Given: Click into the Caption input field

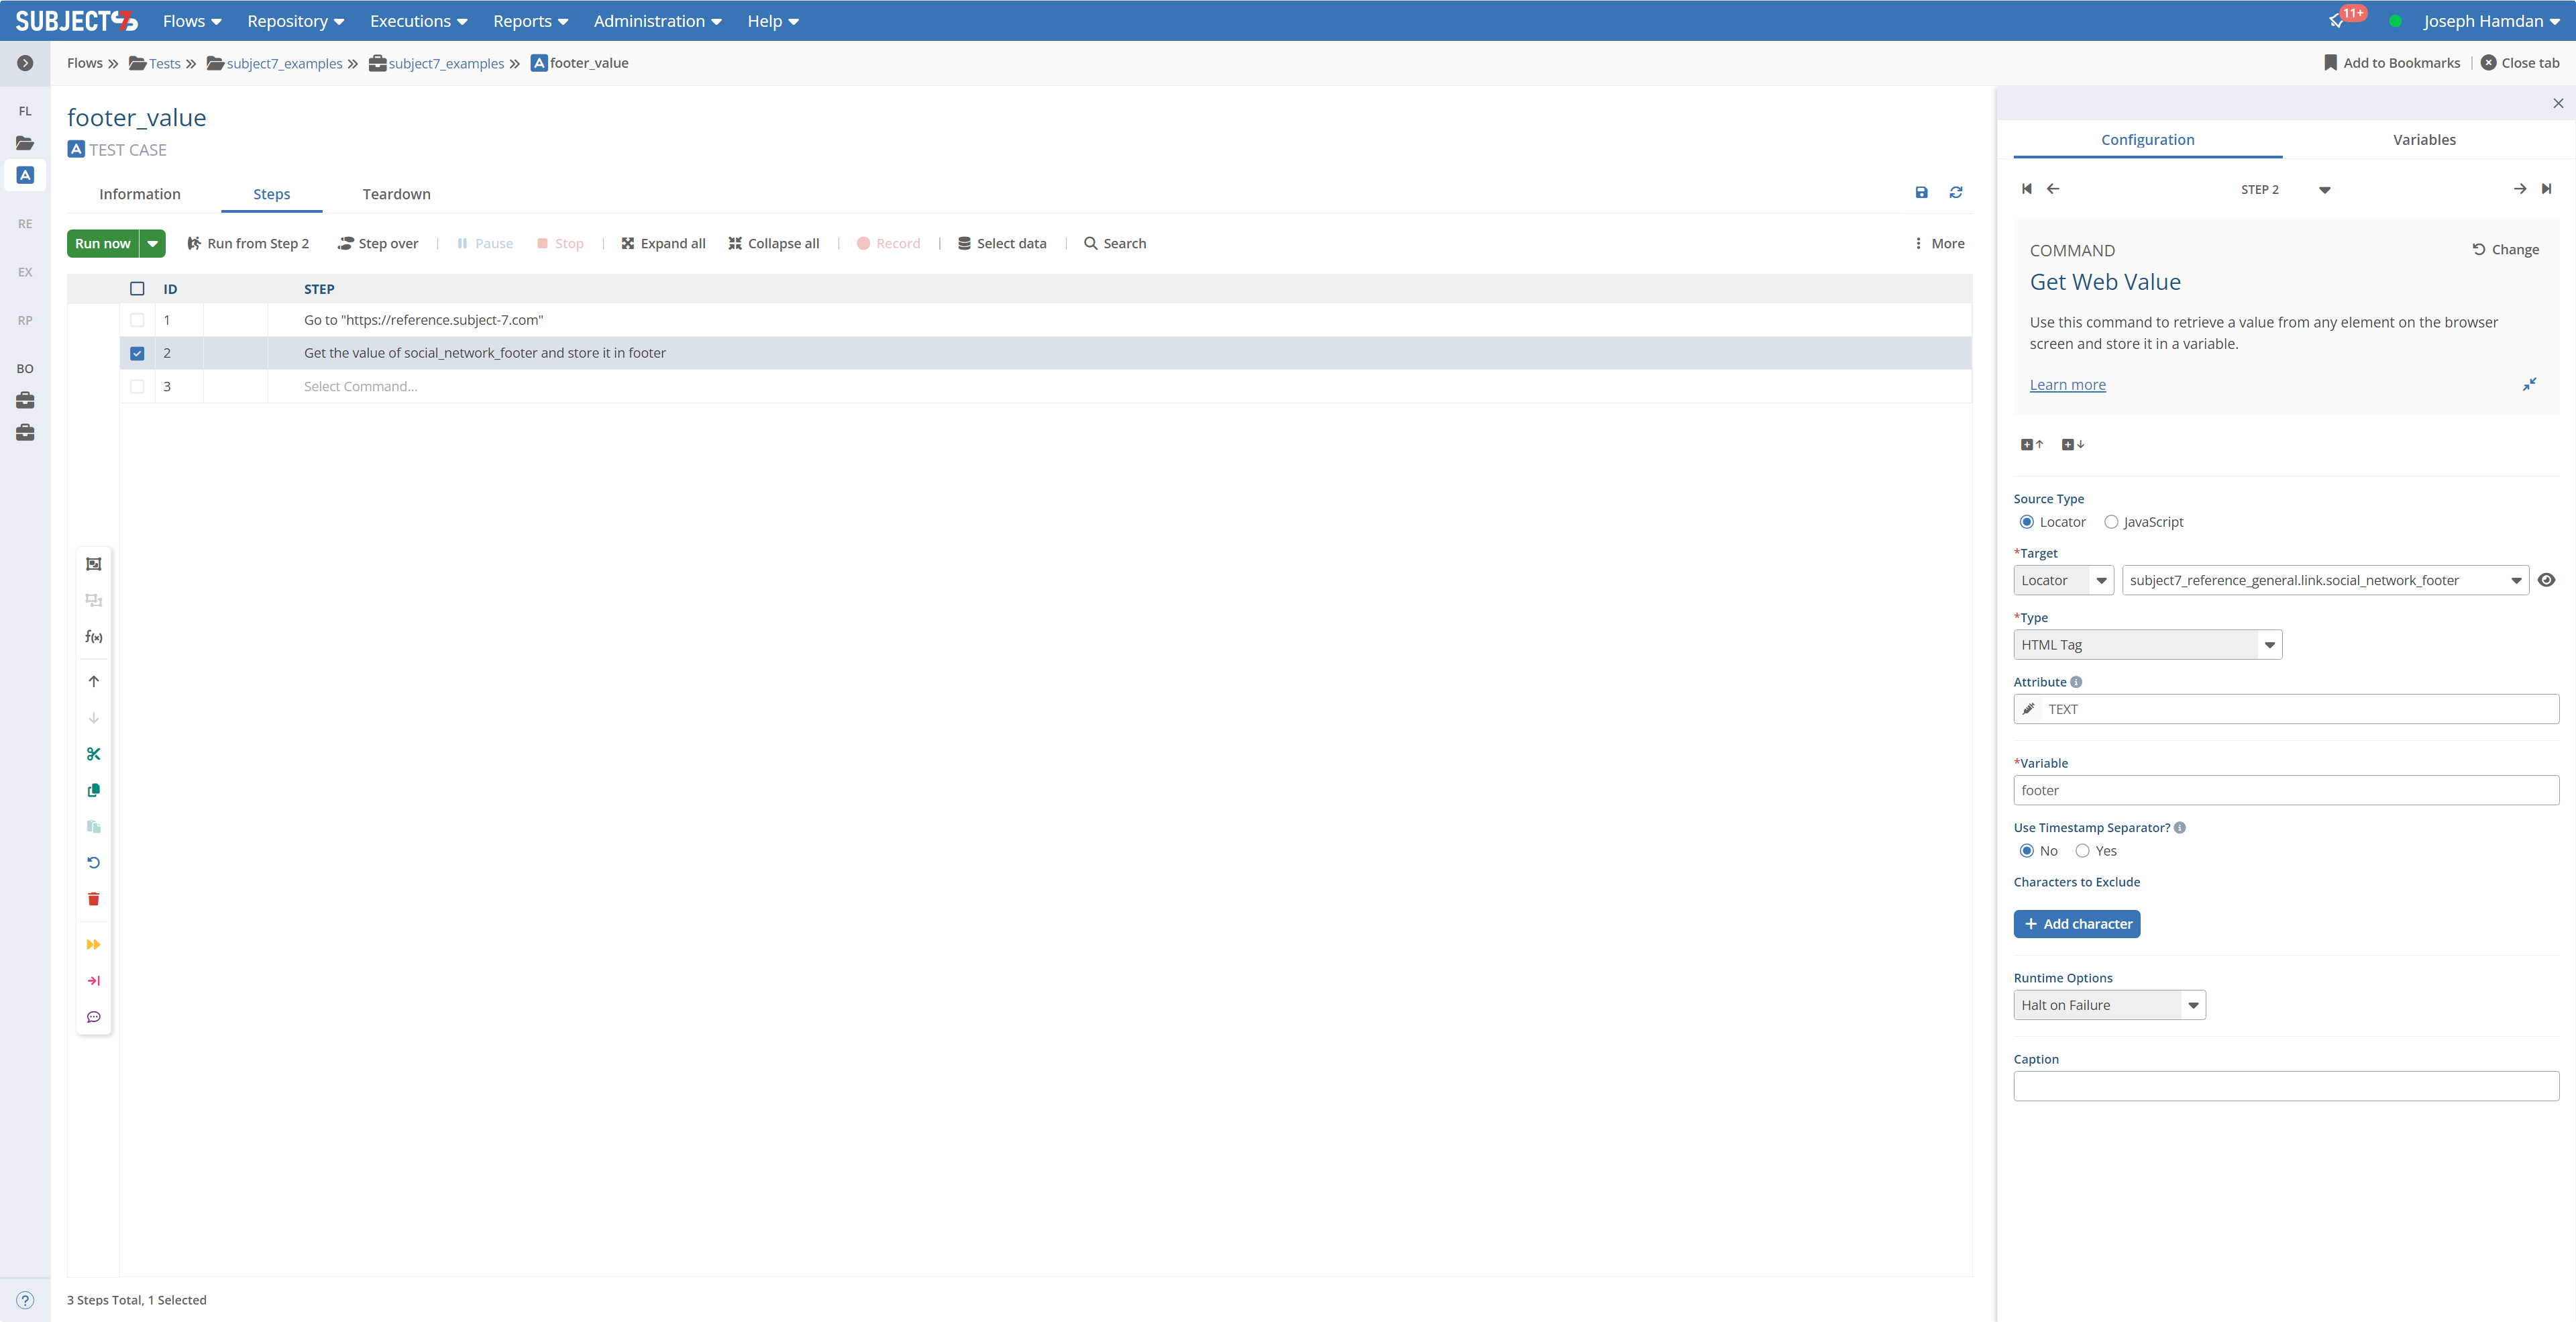Looking at the screenshot, I should pyautogui.click(x=2285, y=1086).
